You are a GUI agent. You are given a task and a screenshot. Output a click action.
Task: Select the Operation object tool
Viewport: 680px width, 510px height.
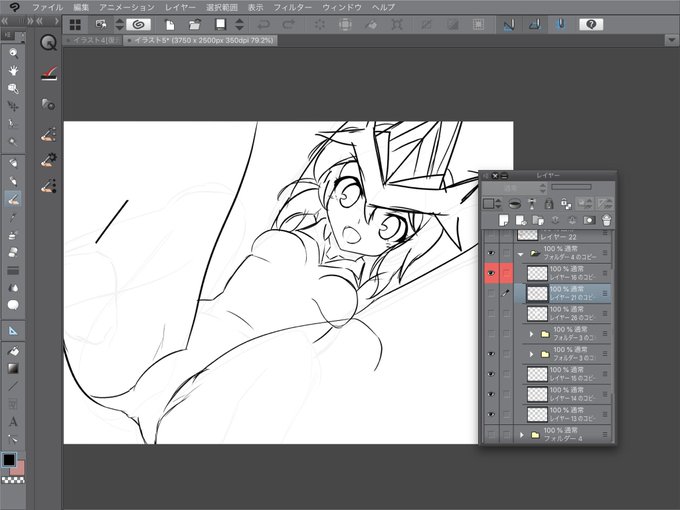[13, 88]
